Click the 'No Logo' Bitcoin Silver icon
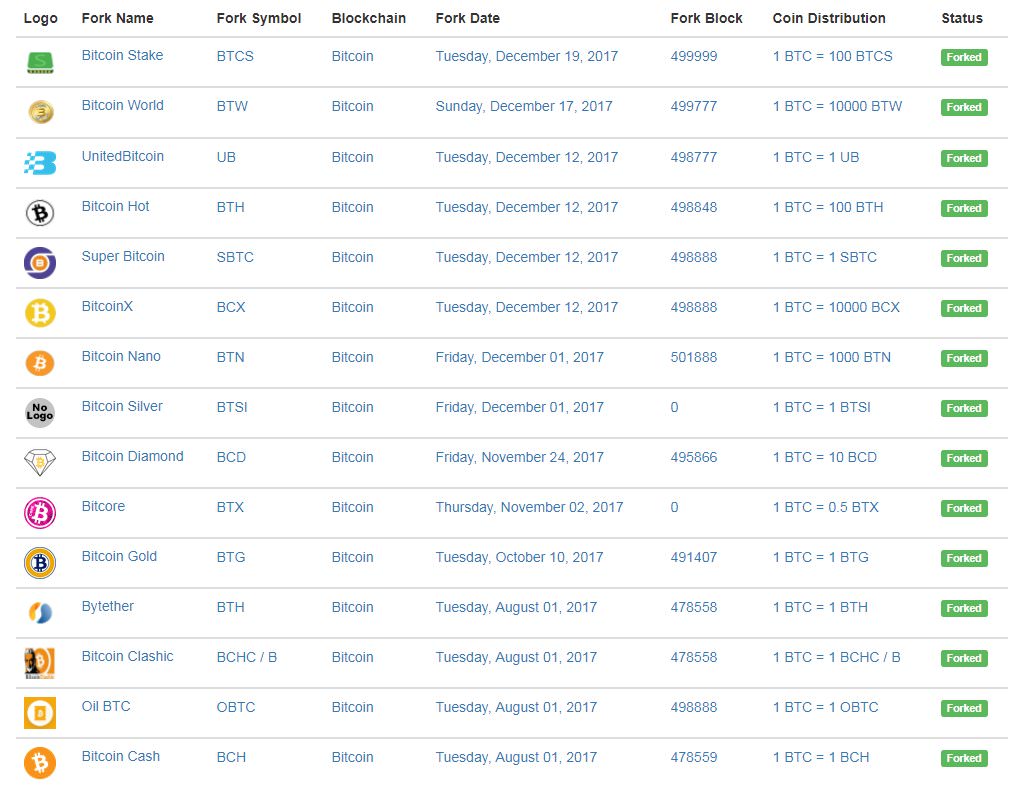1026x787 pixels. coord(40,413)
